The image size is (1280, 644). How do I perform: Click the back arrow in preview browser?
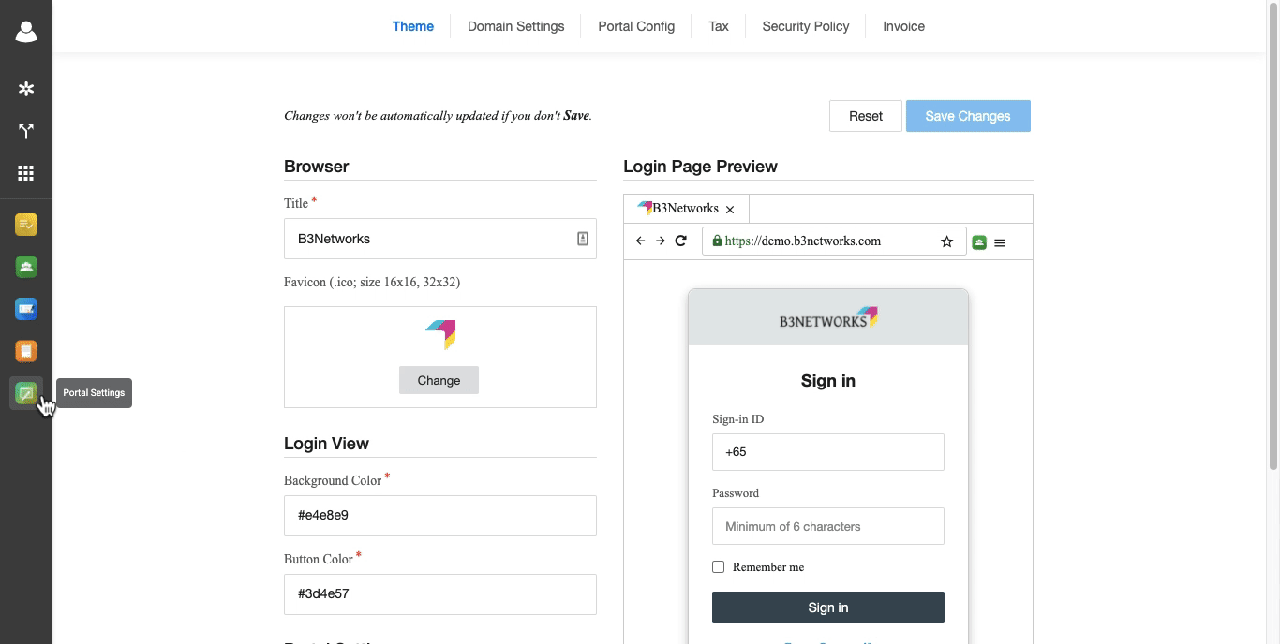coord(640,241)
